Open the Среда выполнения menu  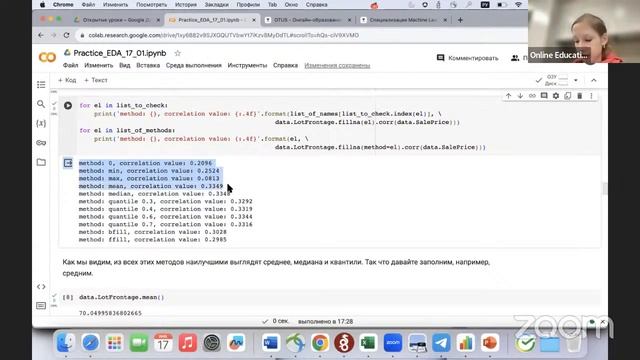click(193, 65)
